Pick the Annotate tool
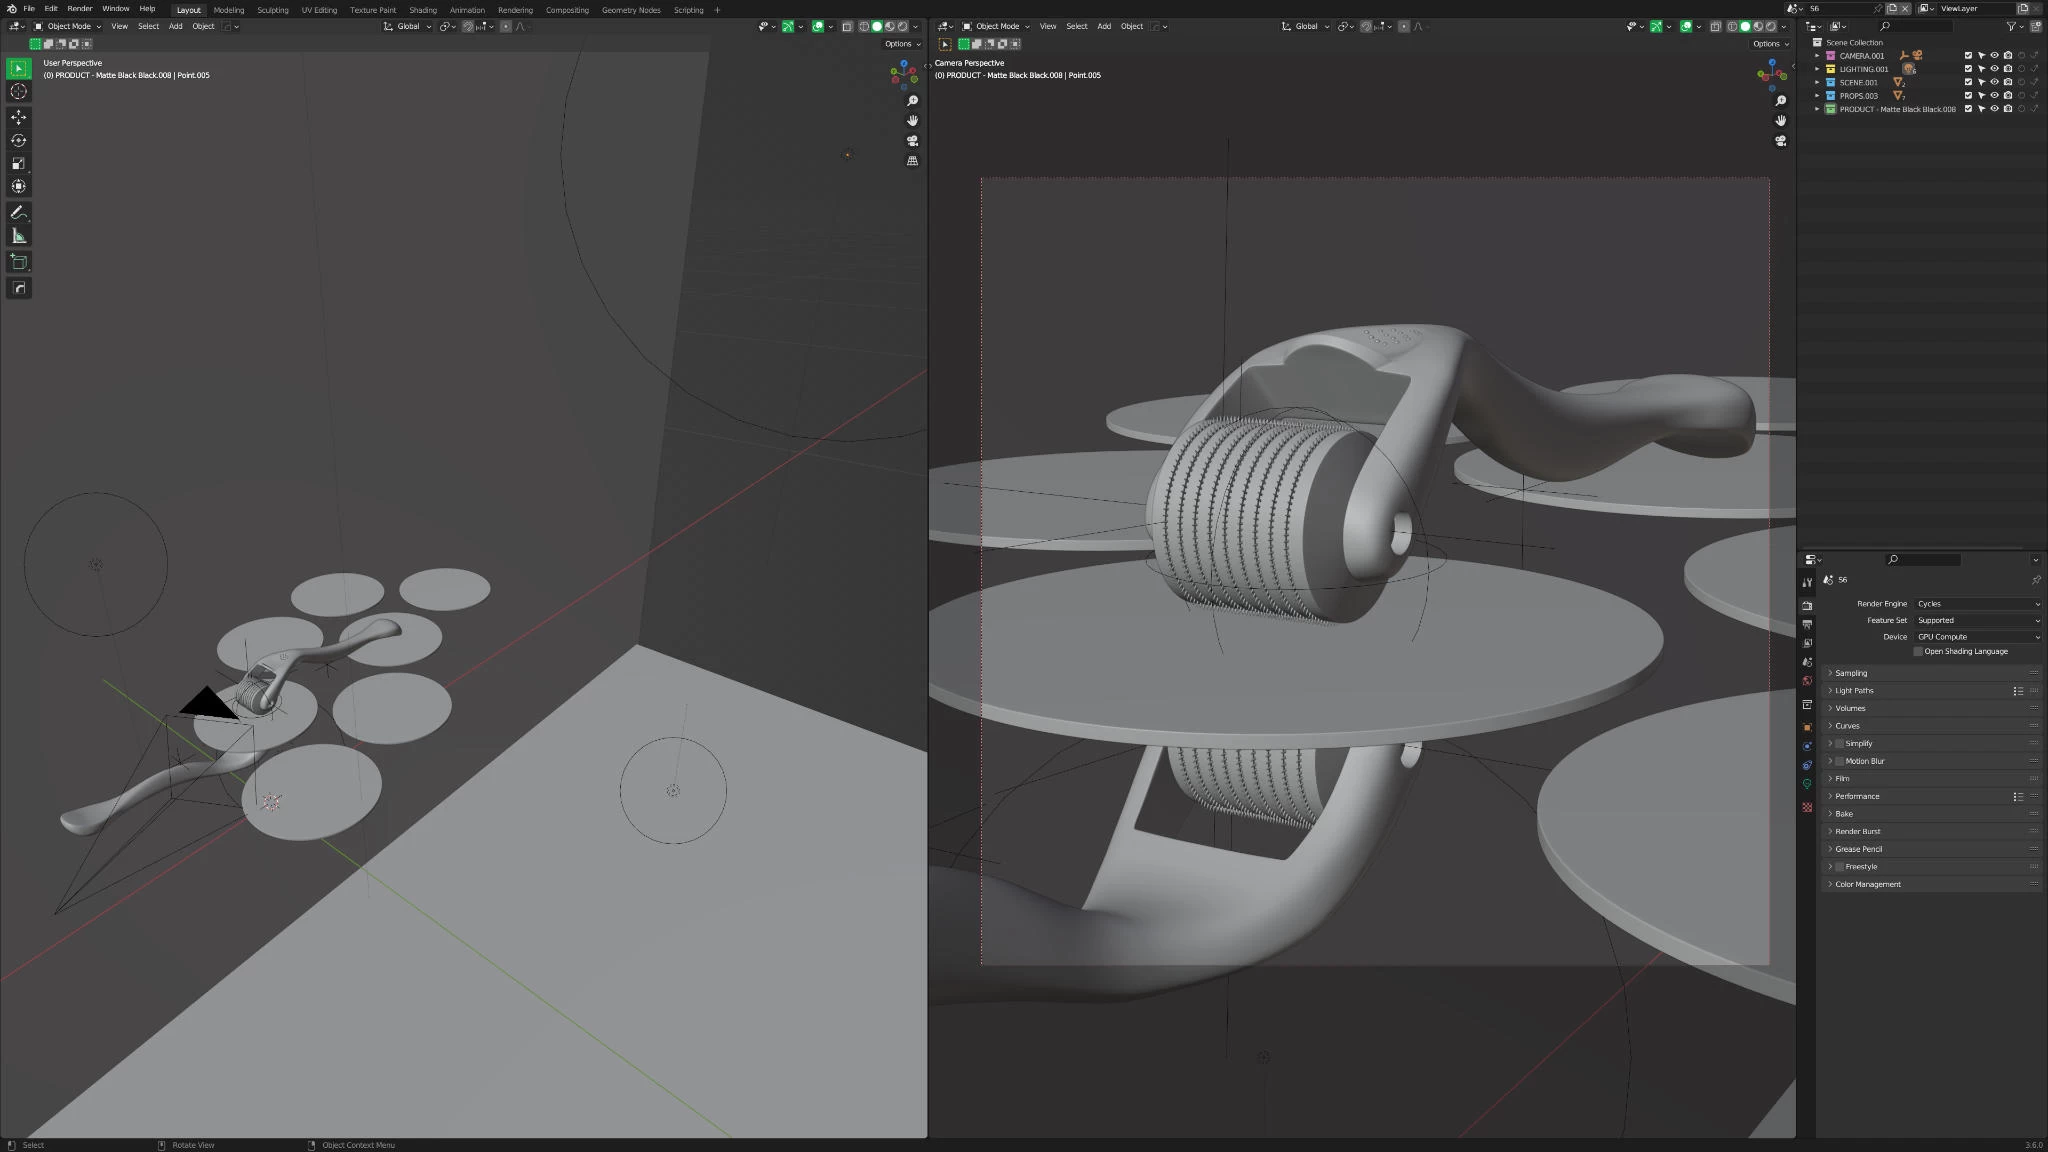The height and width of the screenshot is (1152, 2048). (x=18, y=212)
